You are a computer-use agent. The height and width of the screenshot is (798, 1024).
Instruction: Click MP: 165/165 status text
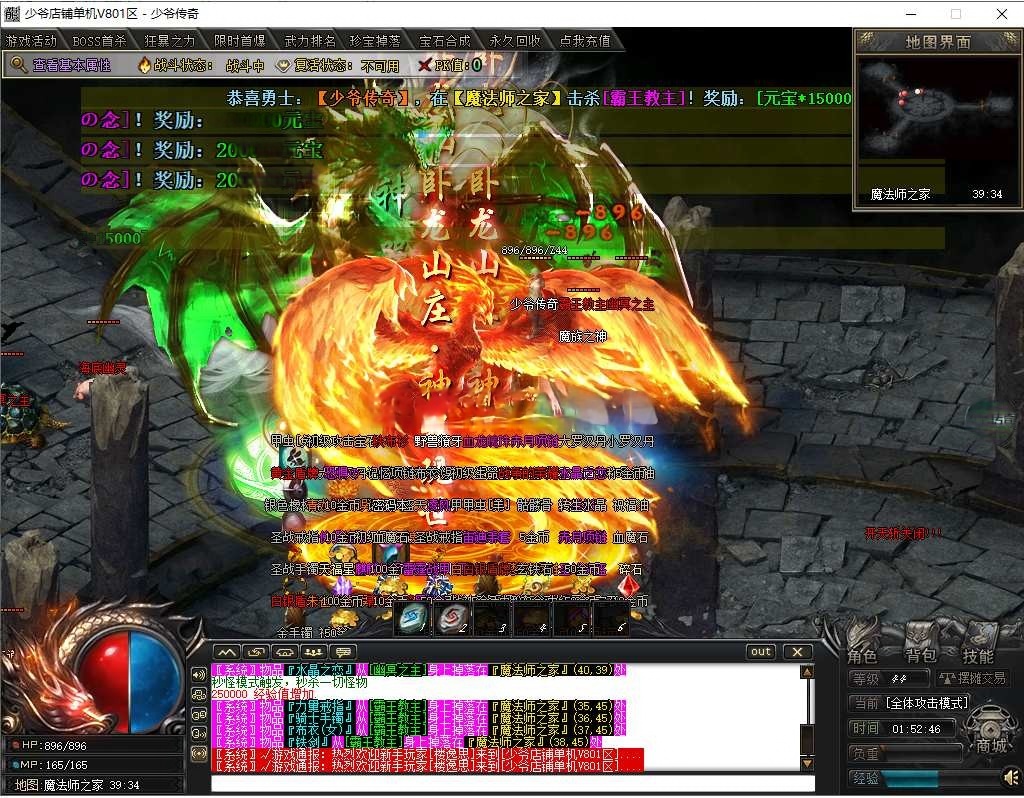pyautogui.click(x=54, y=765)
